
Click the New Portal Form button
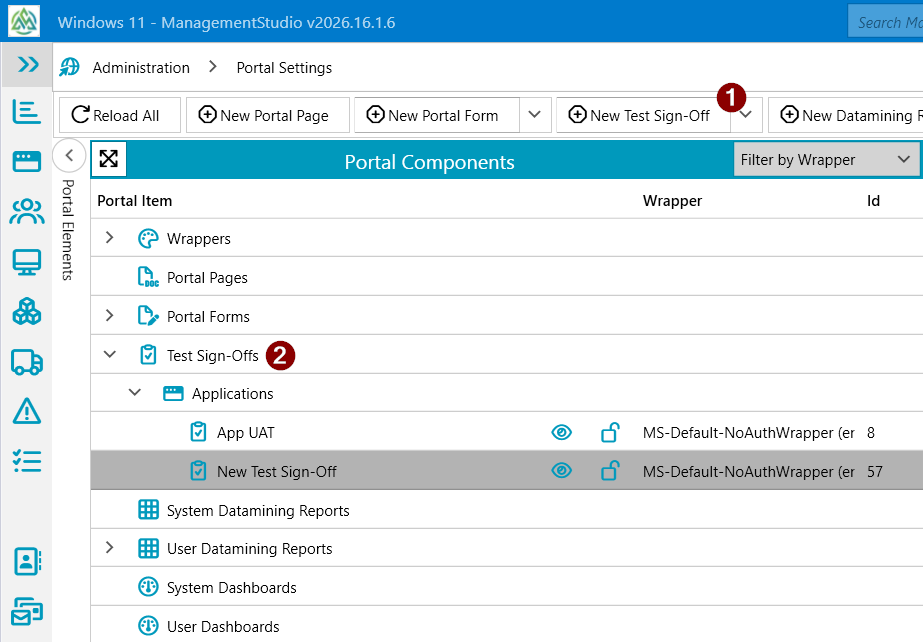pos(437,115)
